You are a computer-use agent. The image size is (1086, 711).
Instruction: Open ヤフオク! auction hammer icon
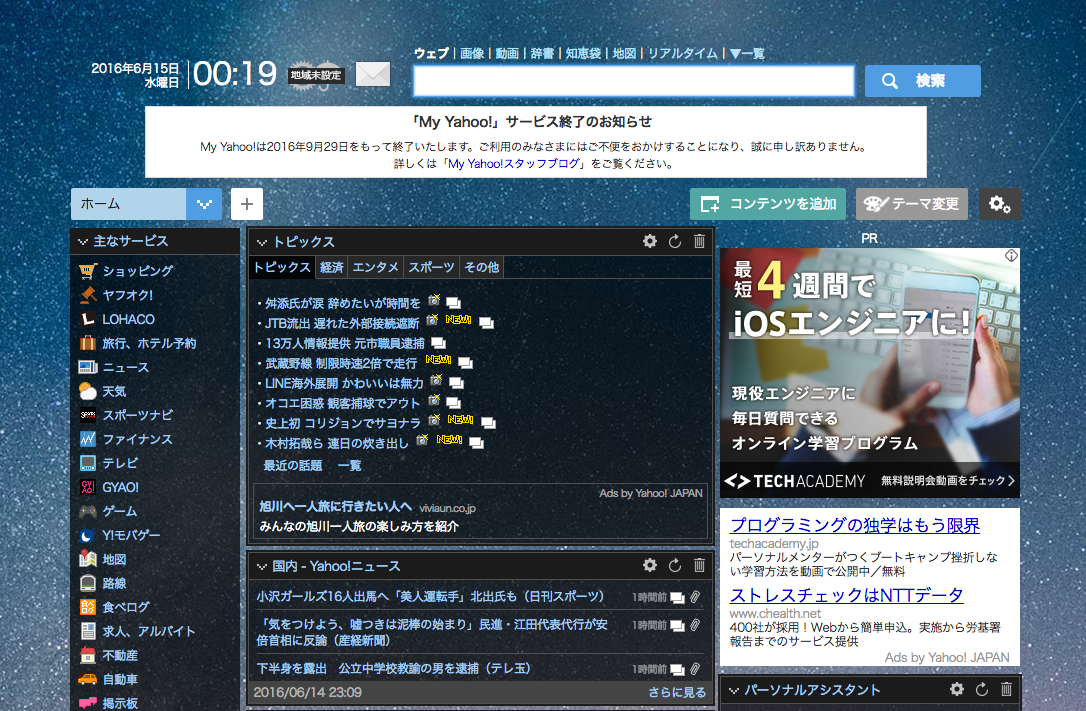(87, 295)
